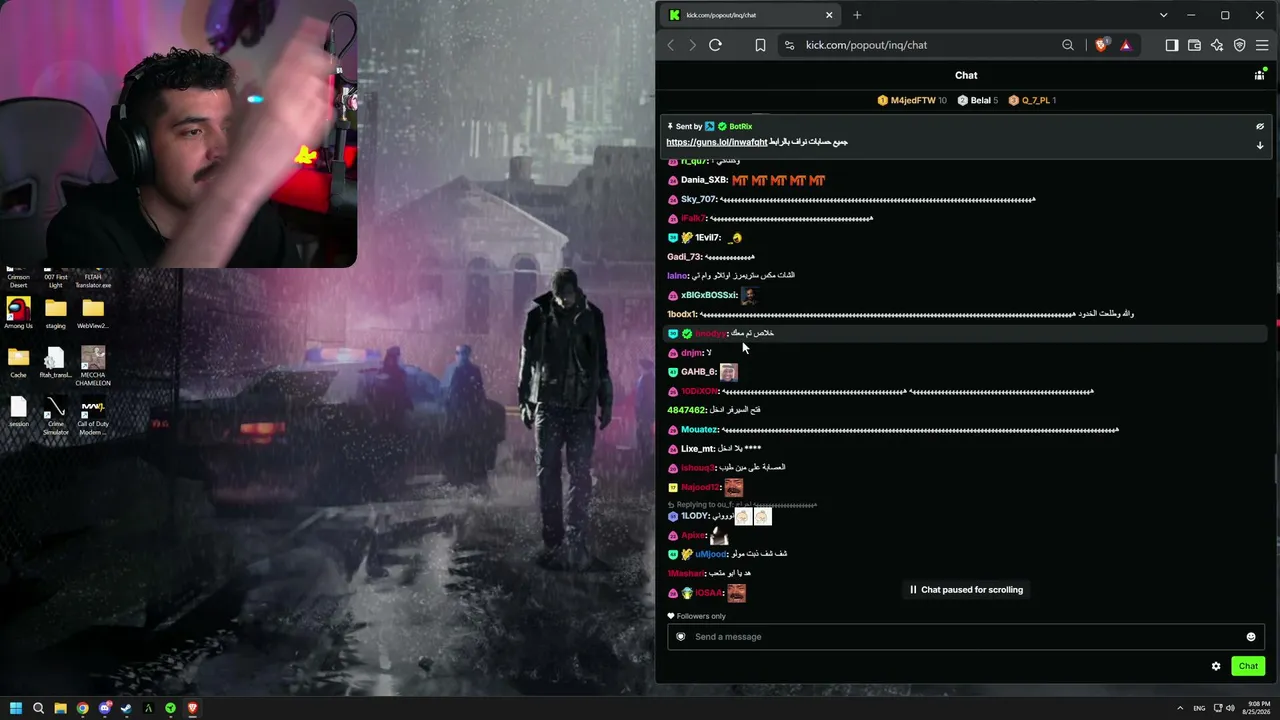Show the chat viewers list icon
This screenshot has width=1280, height=720.
click(x=1259, y=75)
